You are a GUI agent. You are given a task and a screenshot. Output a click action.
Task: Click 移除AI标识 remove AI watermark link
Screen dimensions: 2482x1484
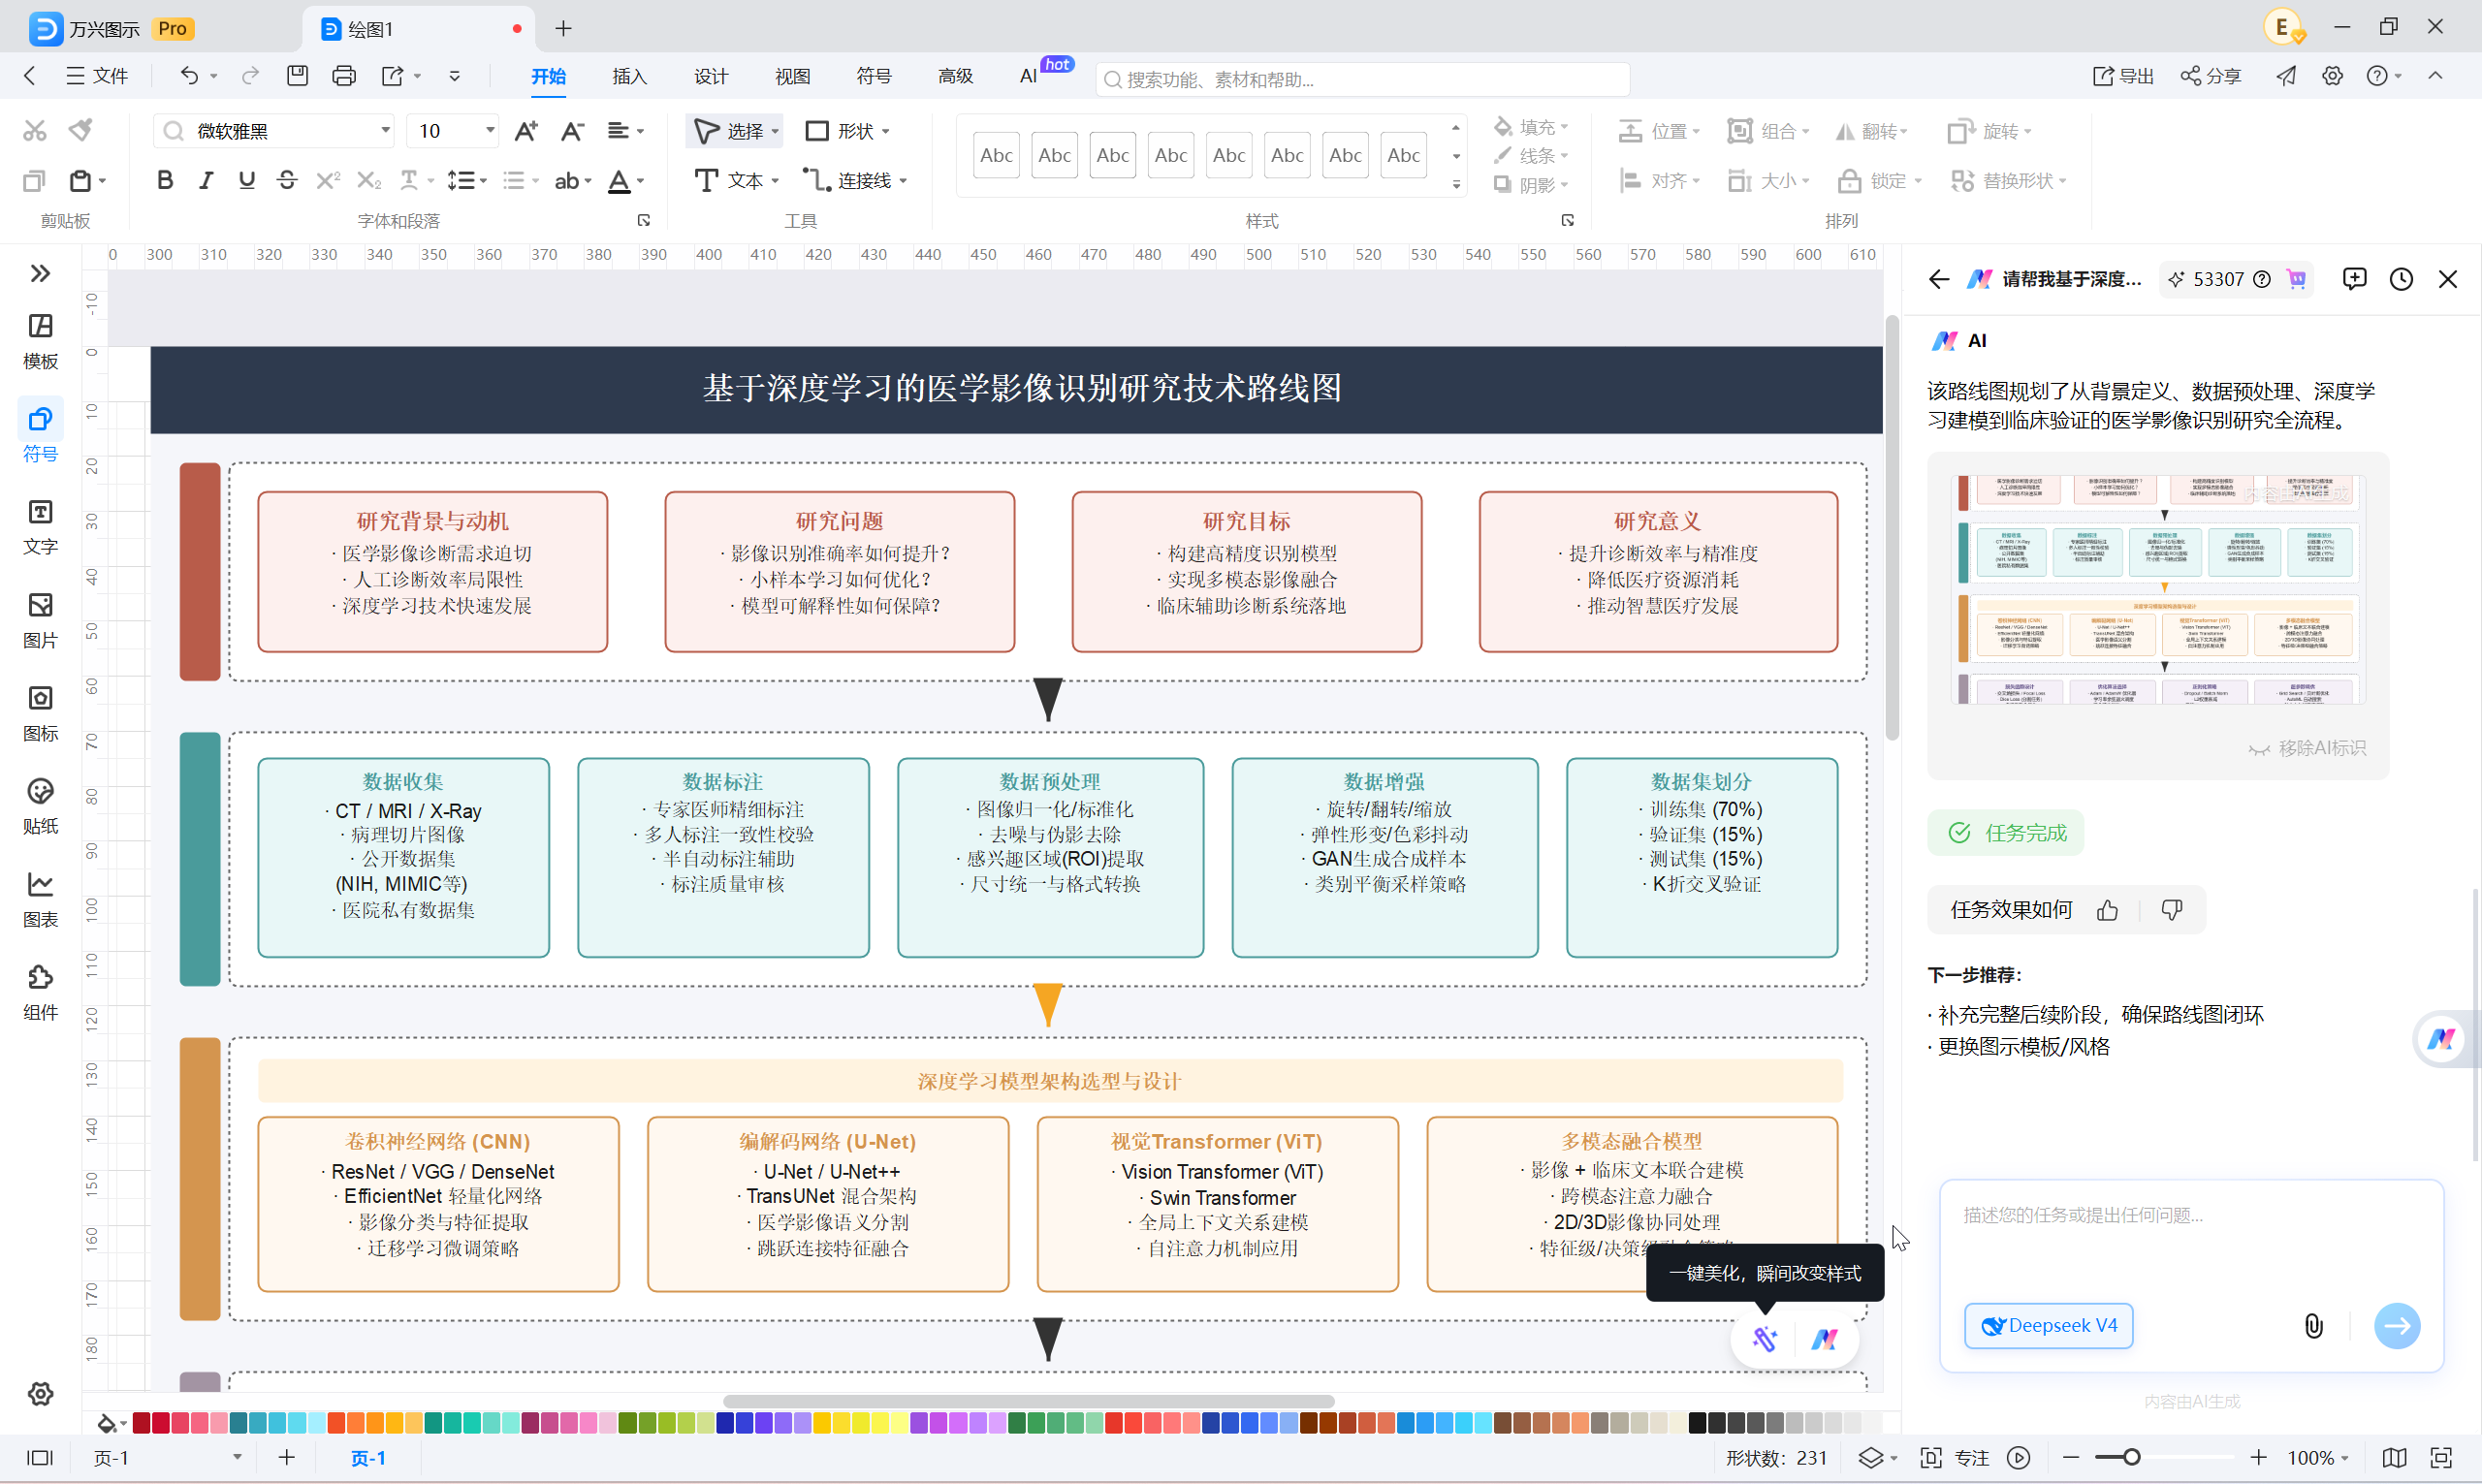(x=2308, y=748)
